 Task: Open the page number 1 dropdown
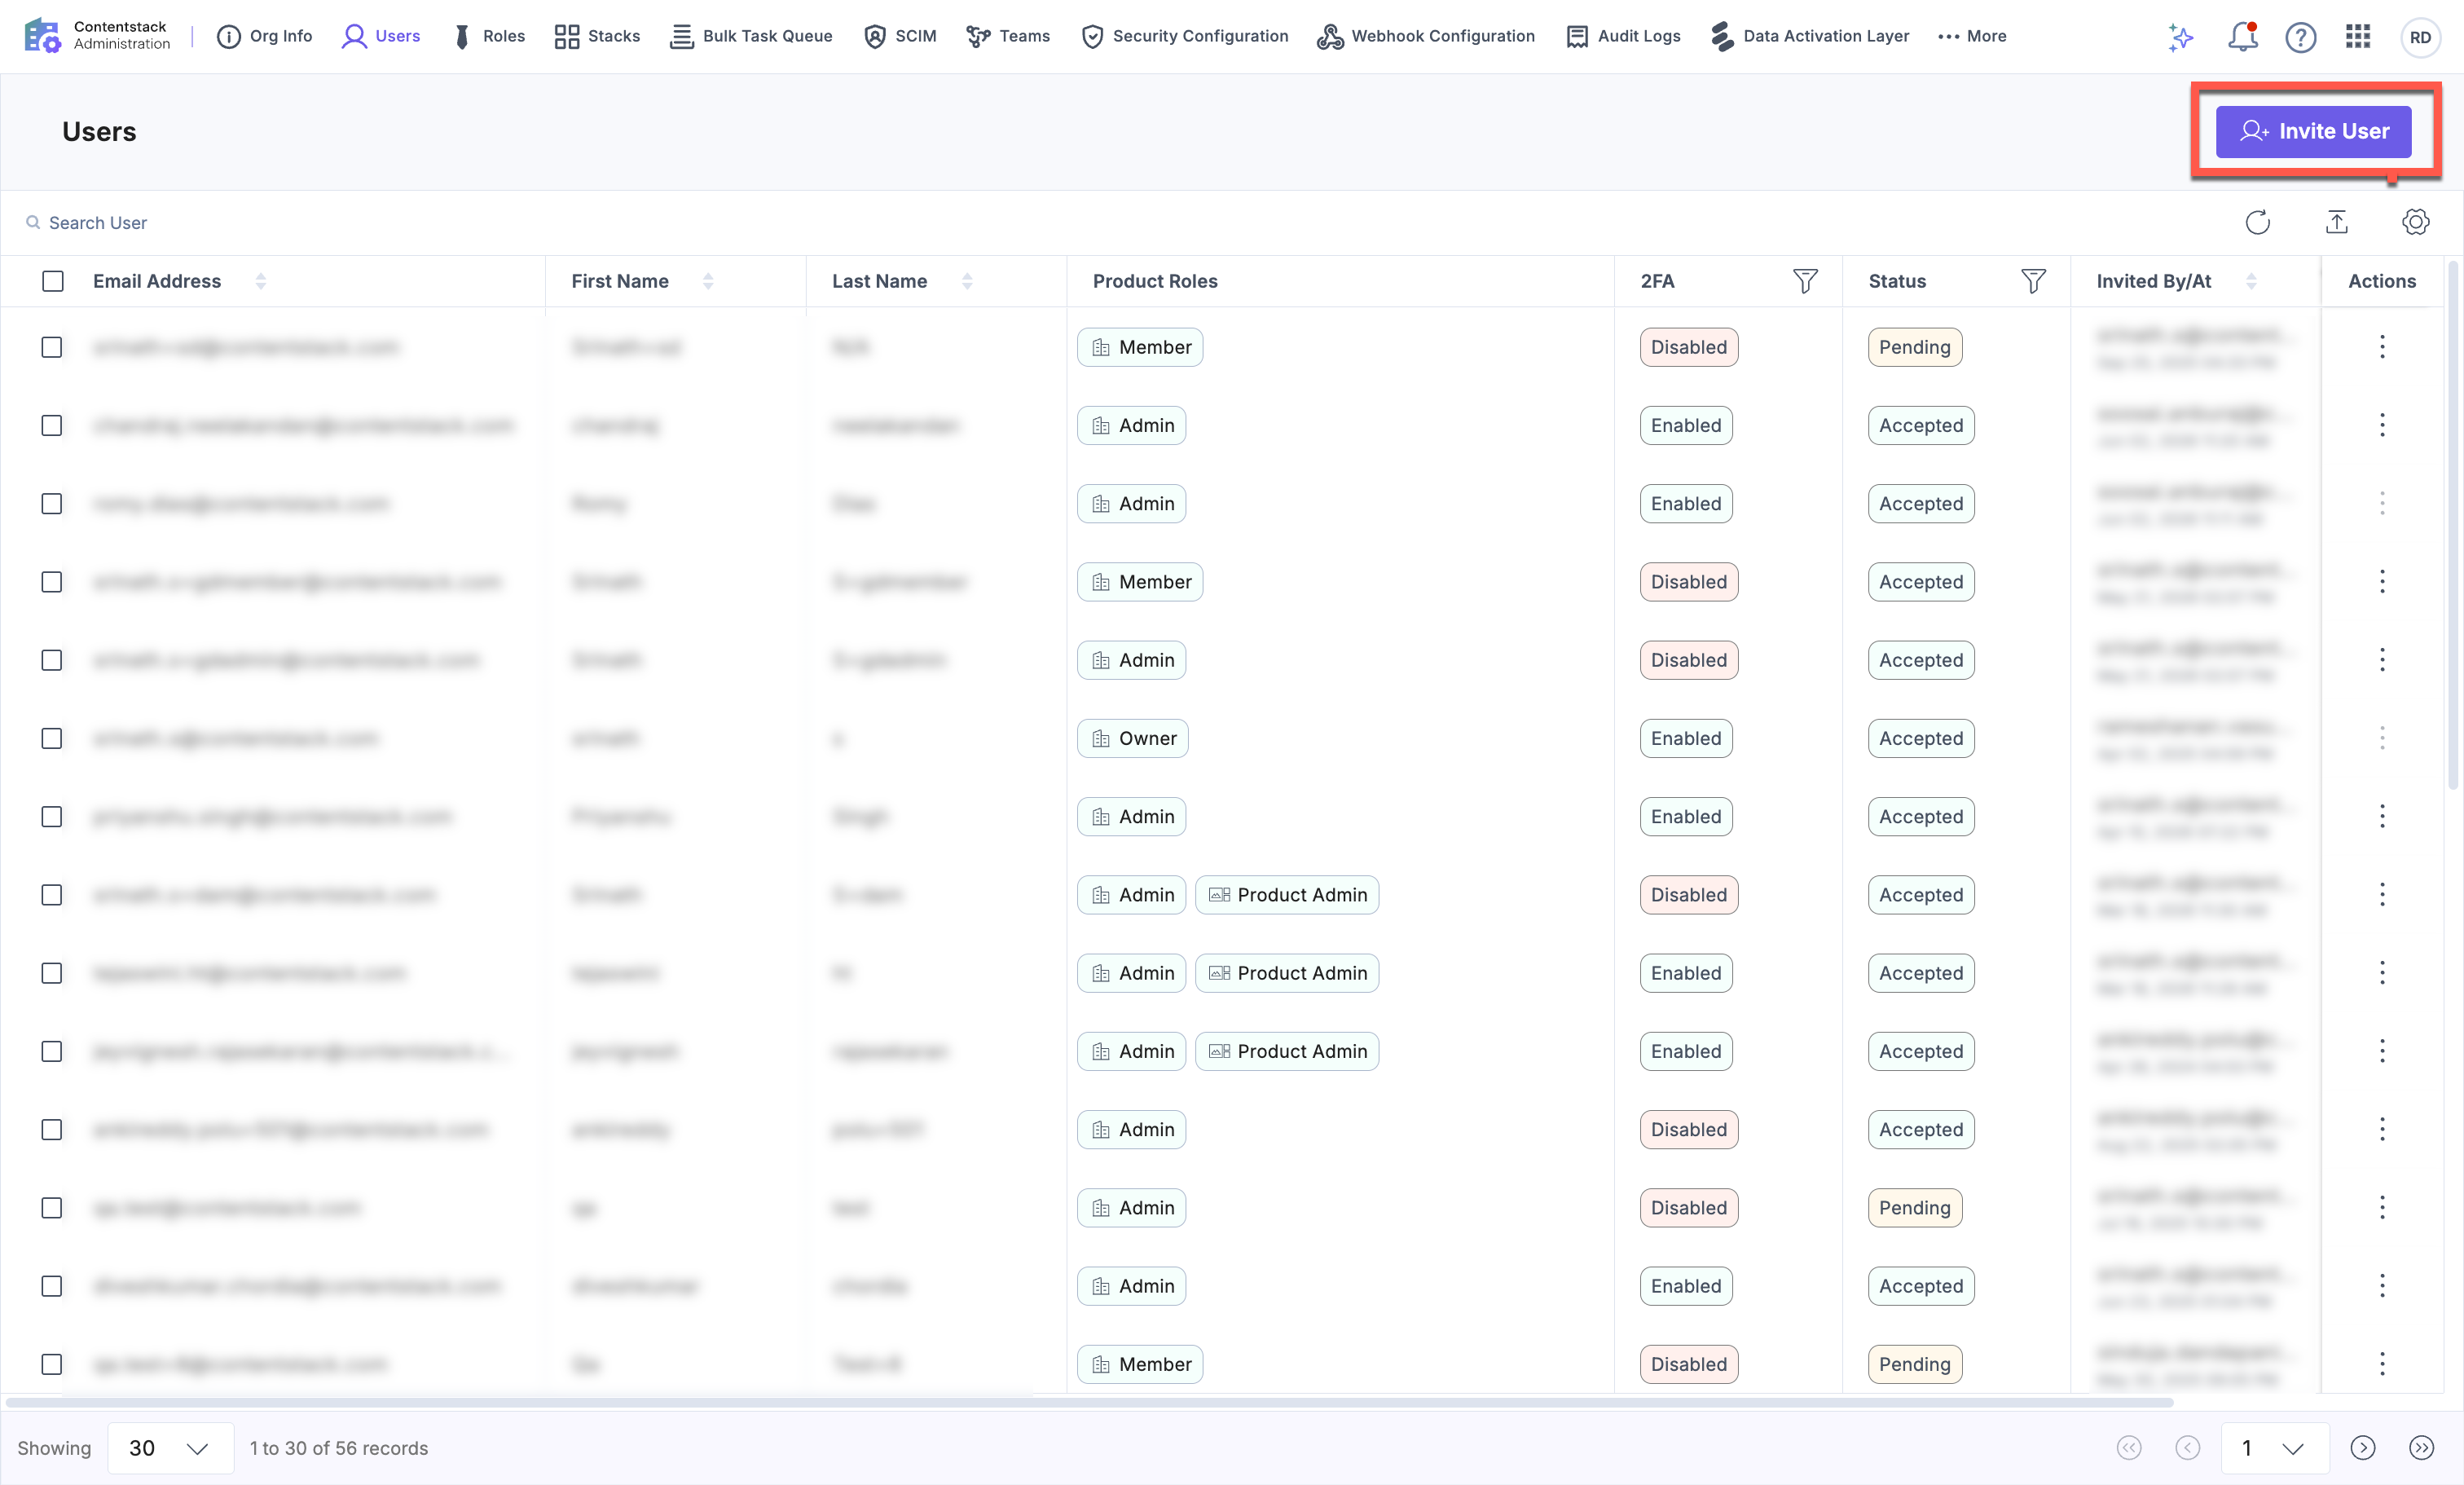click(x=2274, y=1447)
